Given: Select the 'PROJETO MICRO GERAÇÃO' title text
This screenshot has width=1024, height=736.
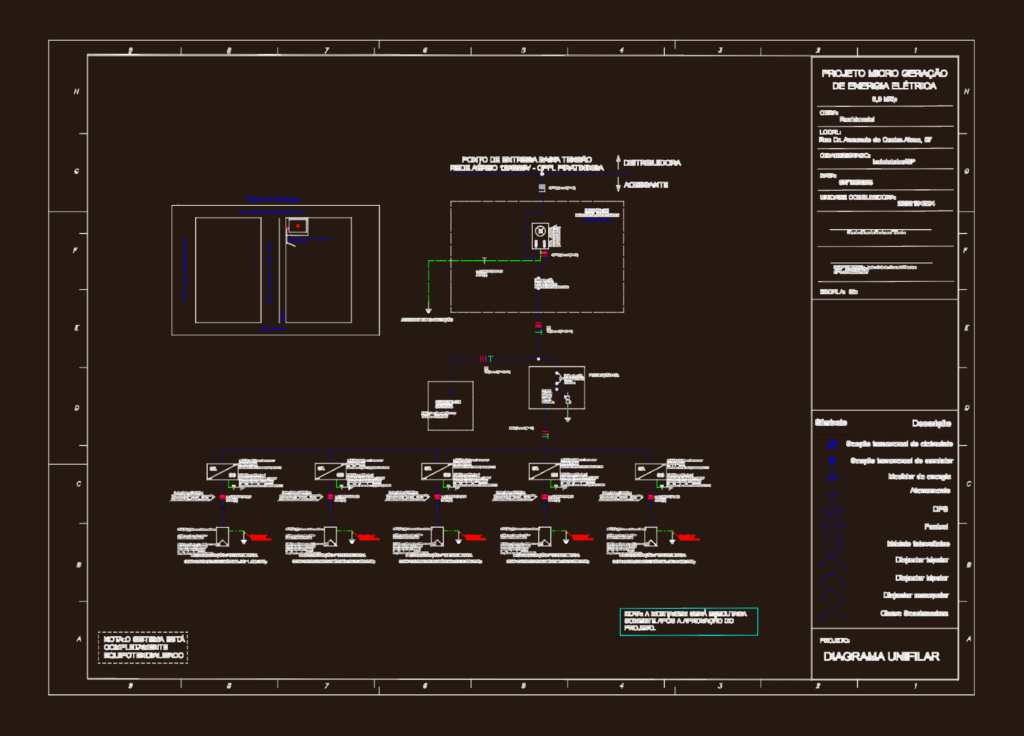Looking at the screenshot, I should tap(884, 73).
